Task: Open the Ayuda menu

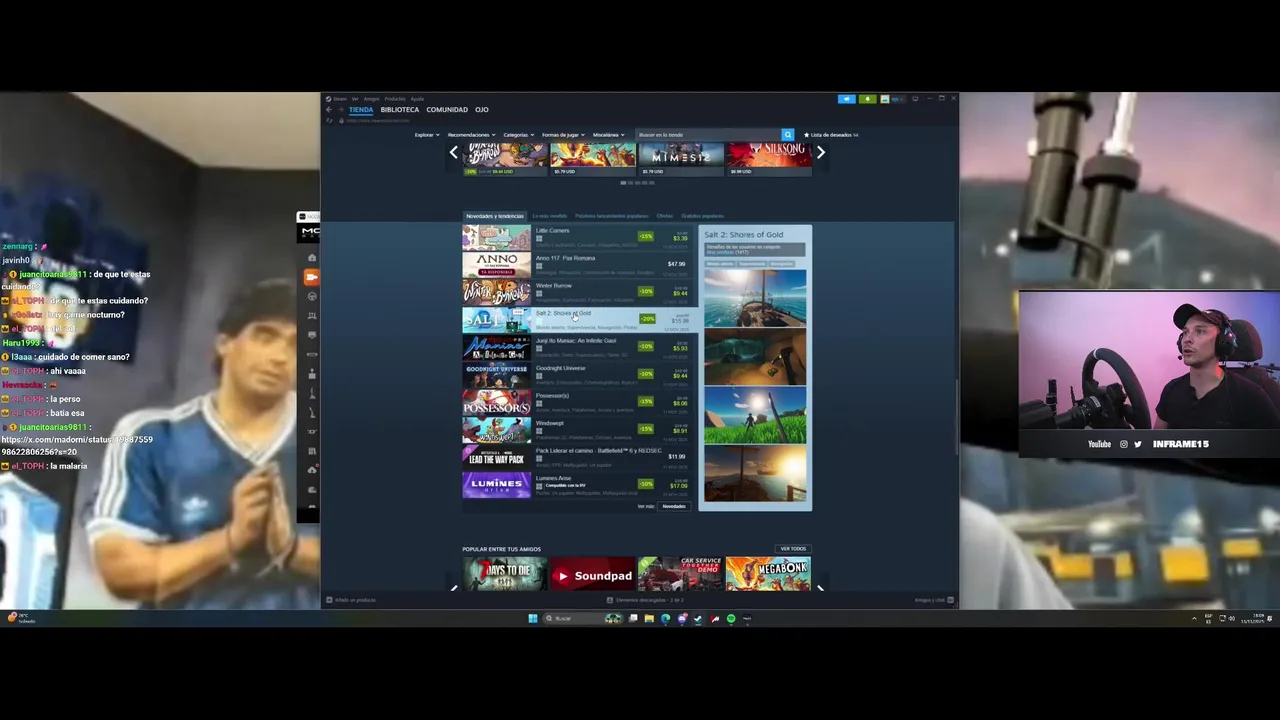Action: (418, 99)
